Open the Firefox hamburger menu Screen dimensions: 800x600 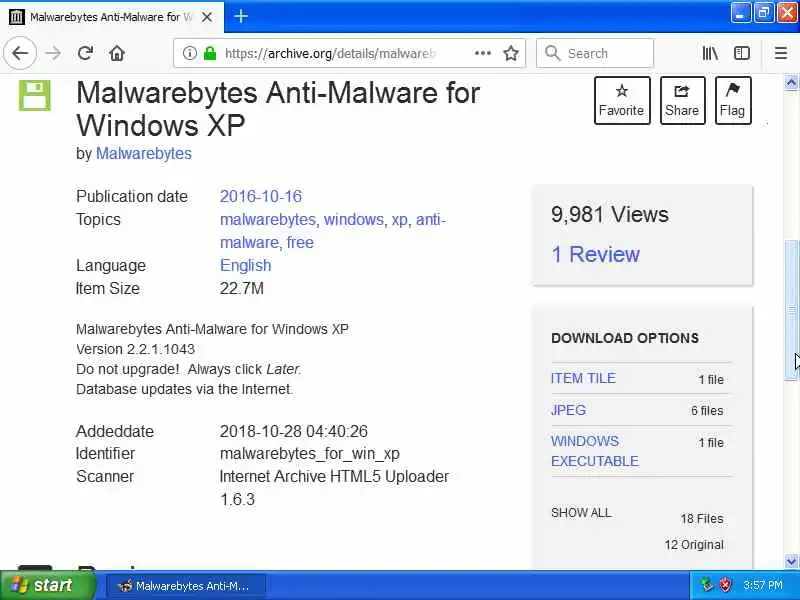(781, 53)
